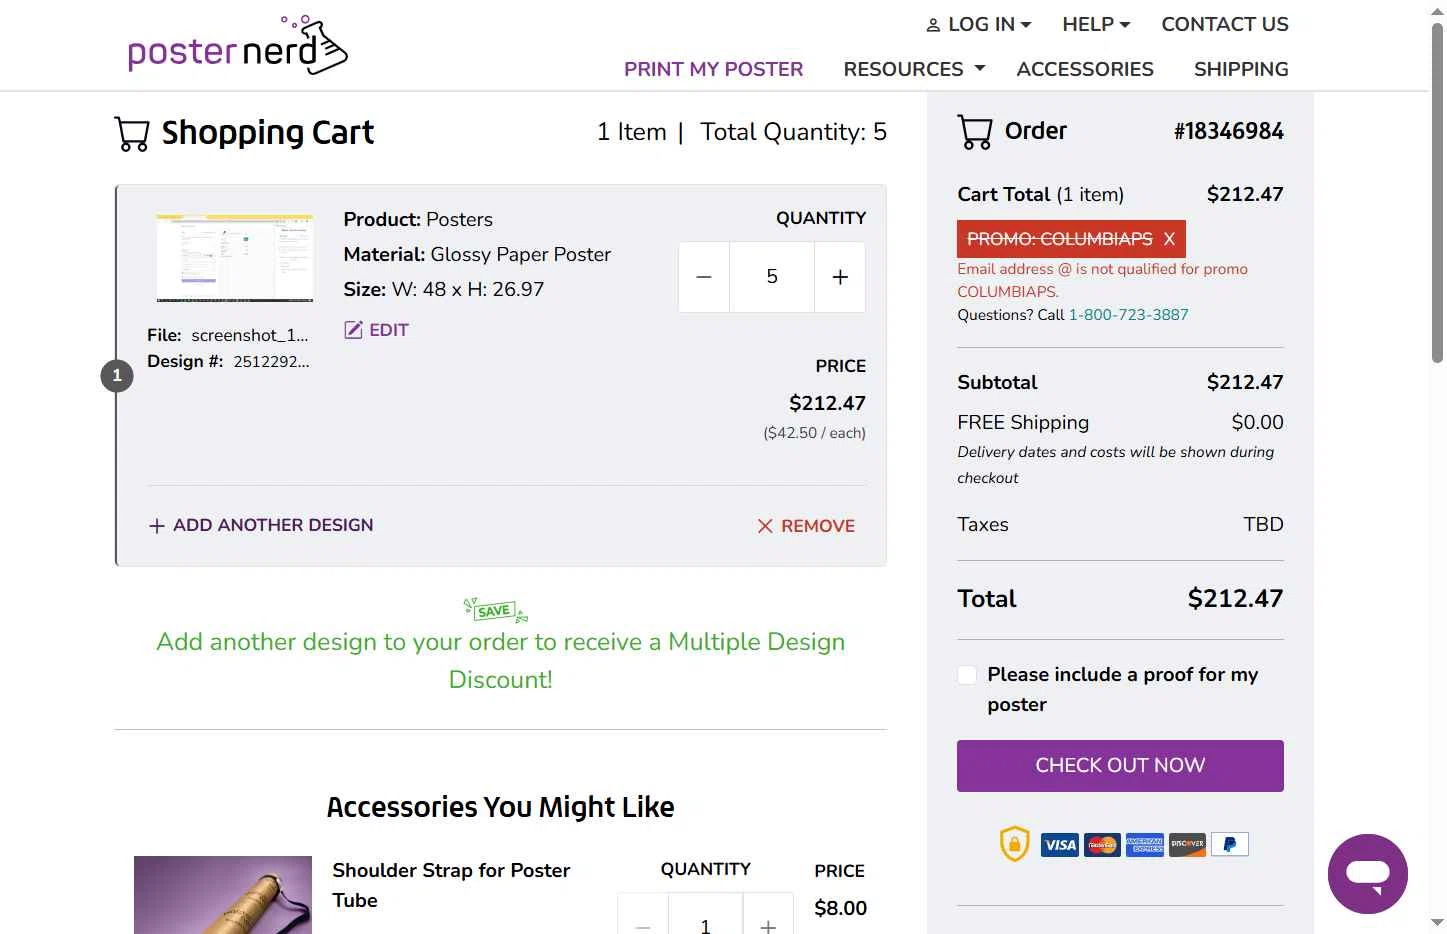The height and width of the screenshot is (934, 1447).
Task: Go to CONTACT US page
Action: click(x=1225, y=24)
